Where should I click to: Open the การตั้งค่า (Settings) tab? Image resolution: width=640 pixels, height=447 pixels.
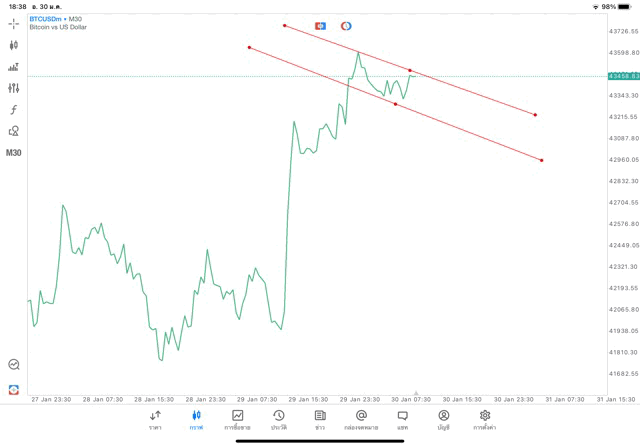click(x=485, y=419)
